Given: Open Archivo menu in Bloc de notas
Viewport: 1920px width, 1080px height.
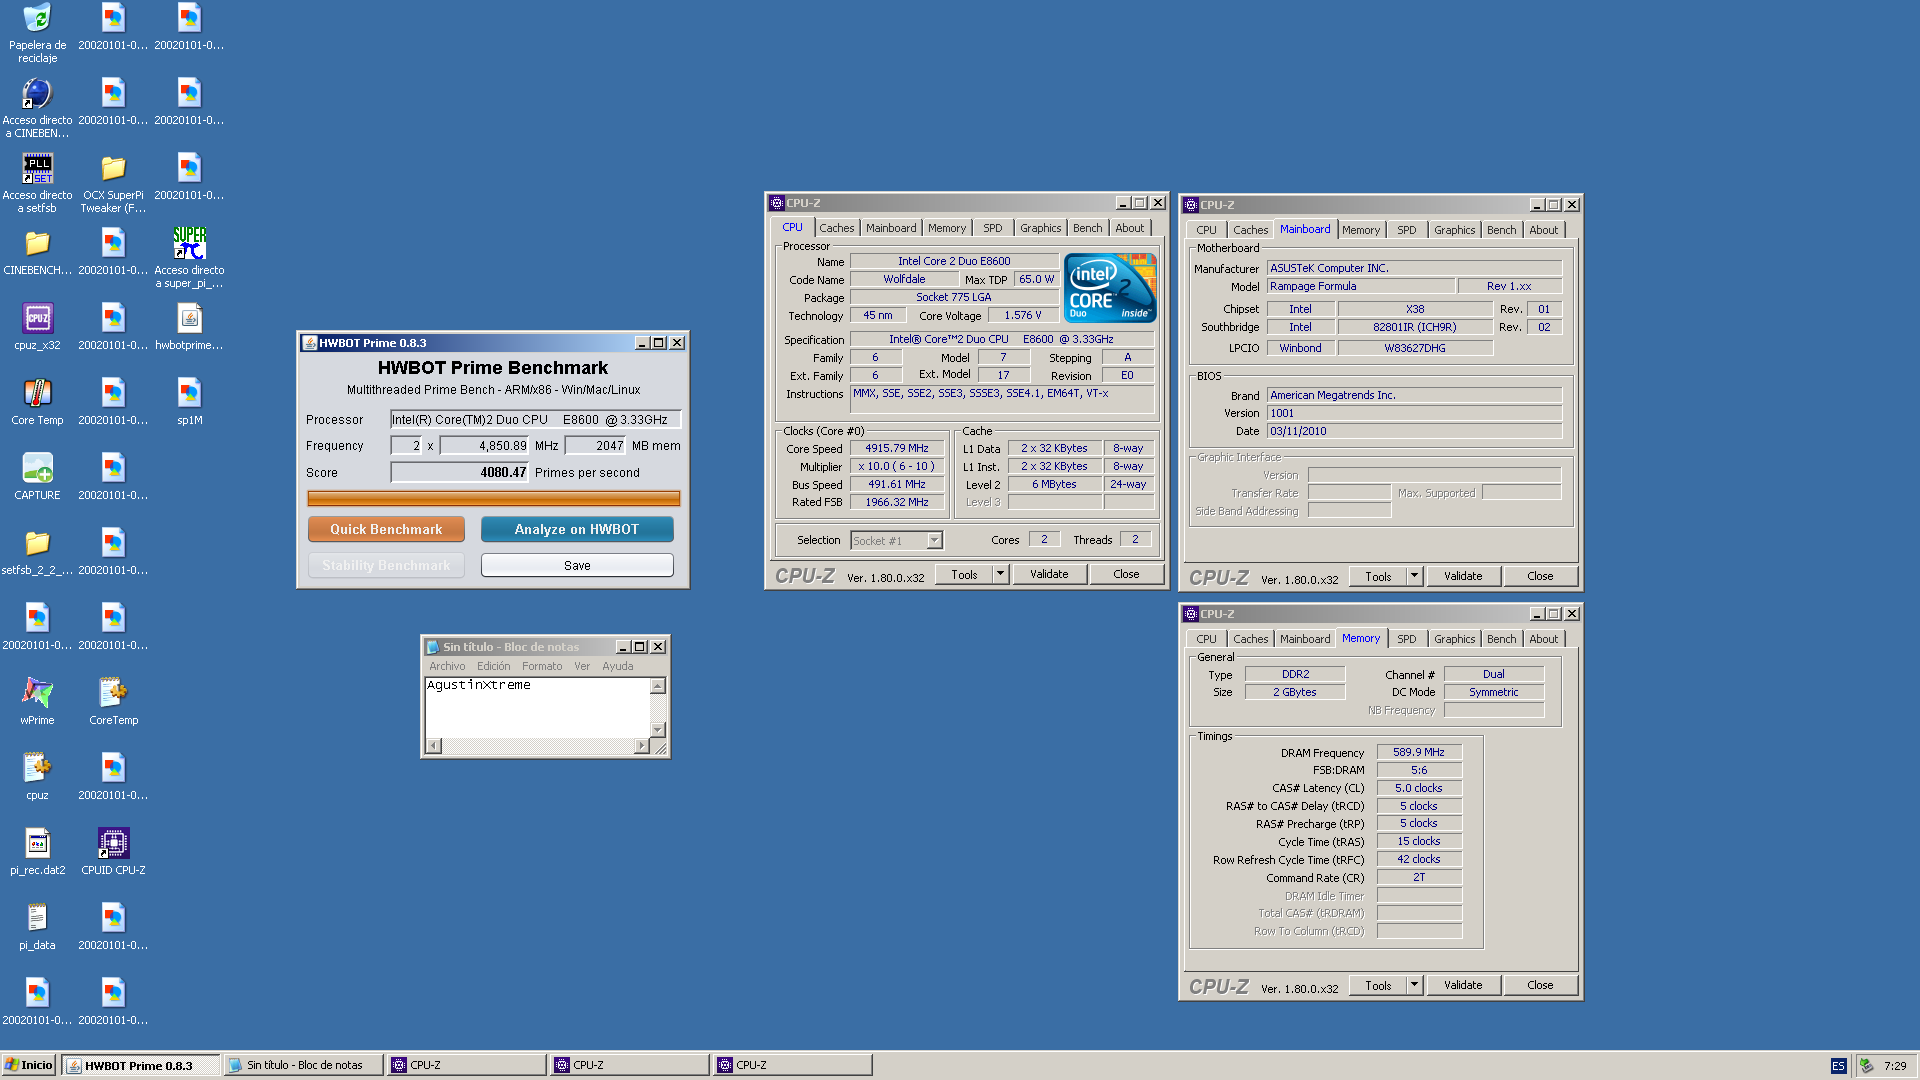Looking at the screenshot, I should [x=447, y=666].
